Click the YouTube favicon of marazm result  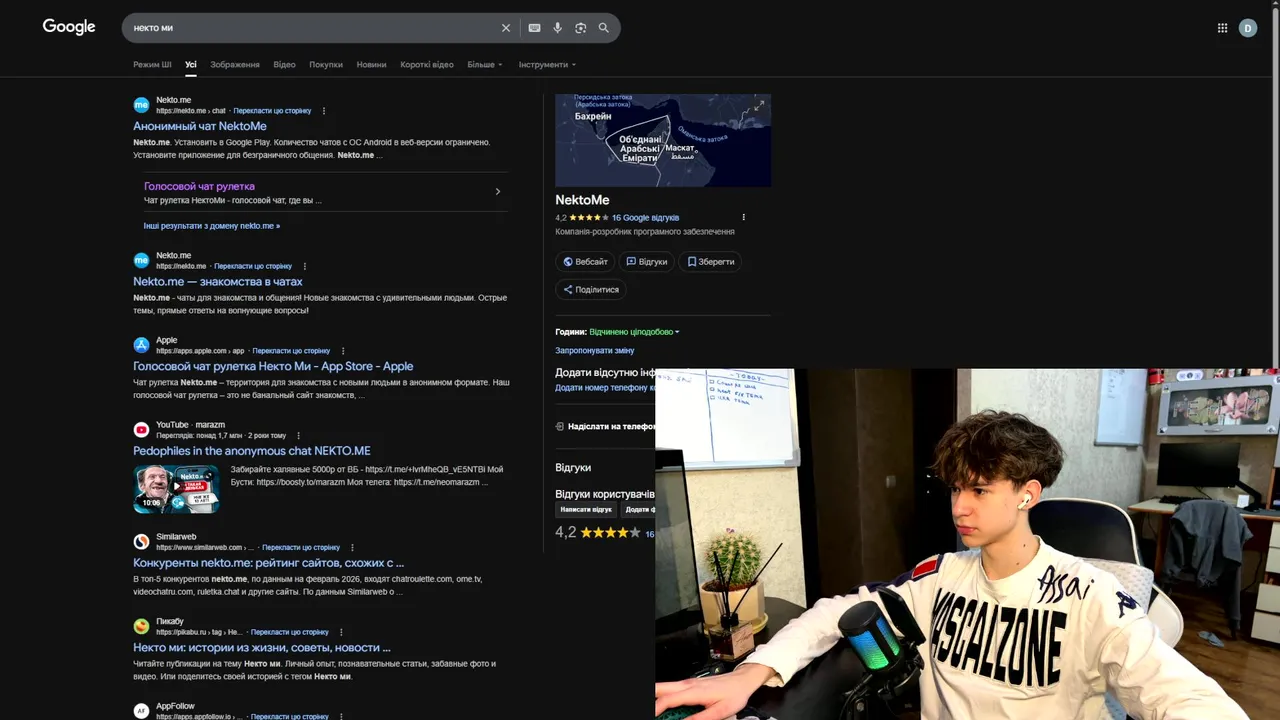[141, 430]
